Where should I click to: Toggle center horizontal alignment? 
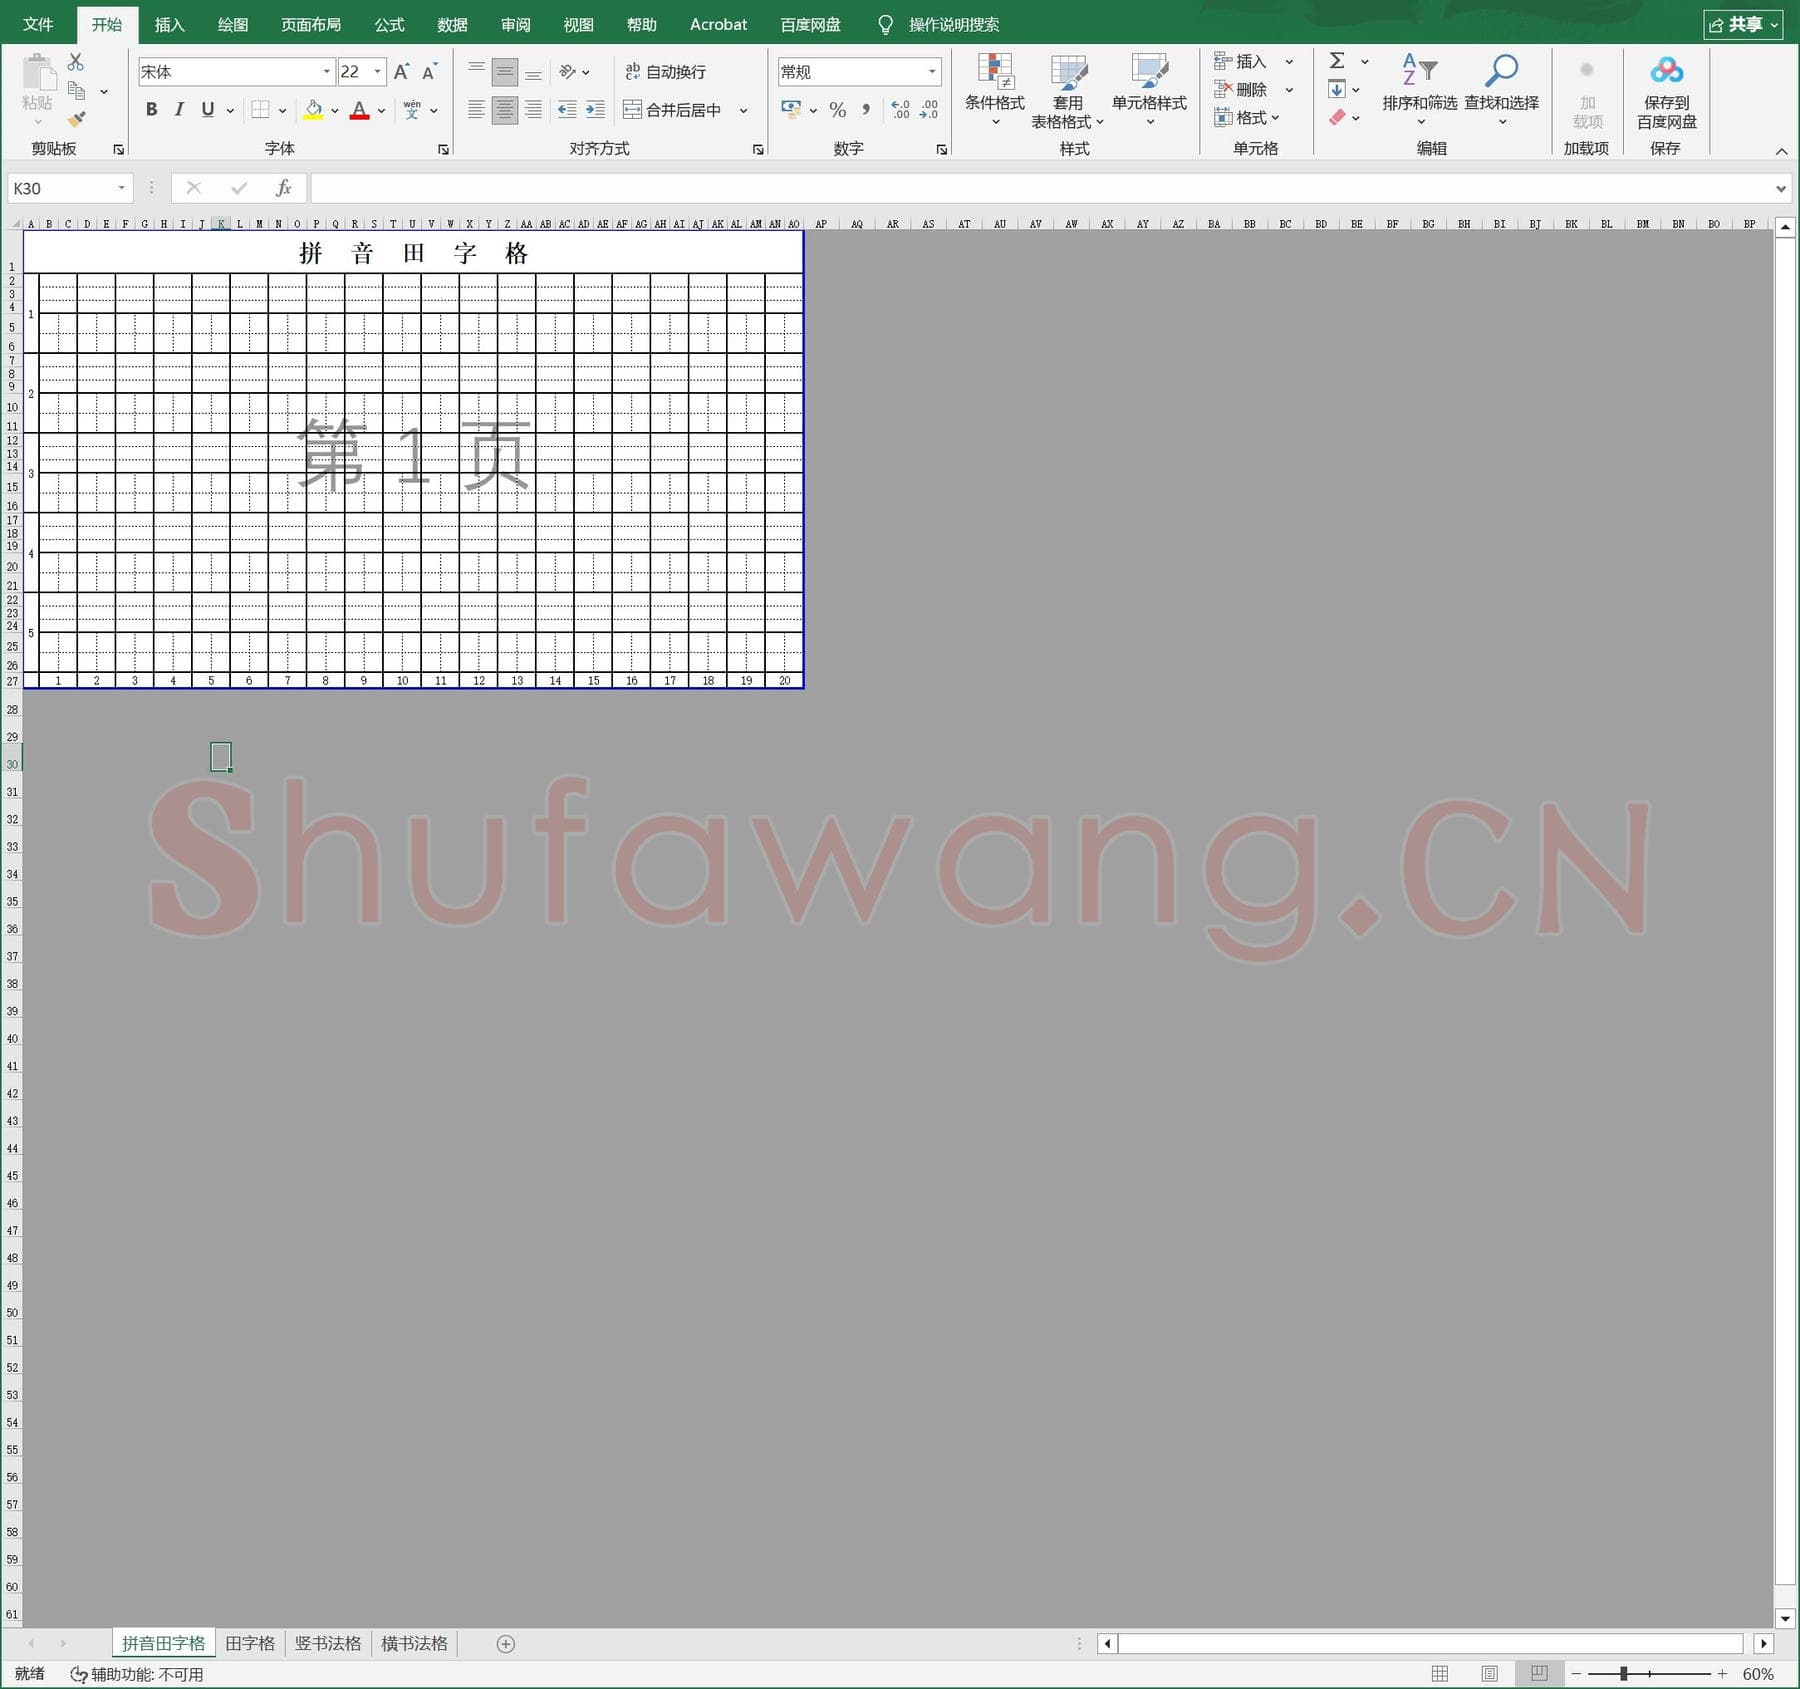pyautogui.click(x=505, y=110)
